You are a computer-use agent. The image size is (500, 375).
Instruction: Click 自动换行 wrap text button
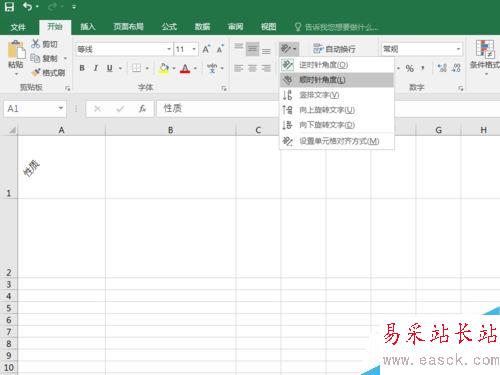point(334,49)
